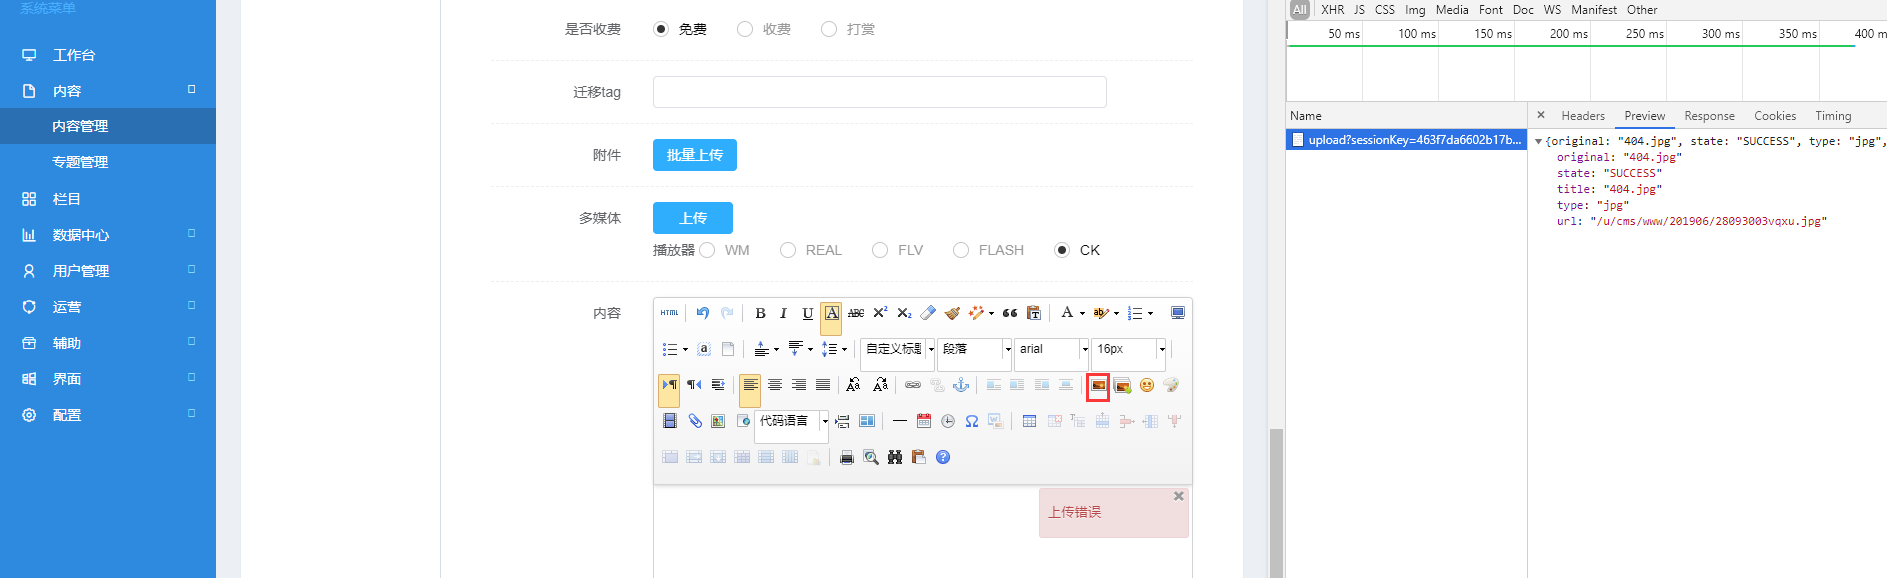Click the 批量上传 button
Viewport: 1887px width, 578px height.
695,155
